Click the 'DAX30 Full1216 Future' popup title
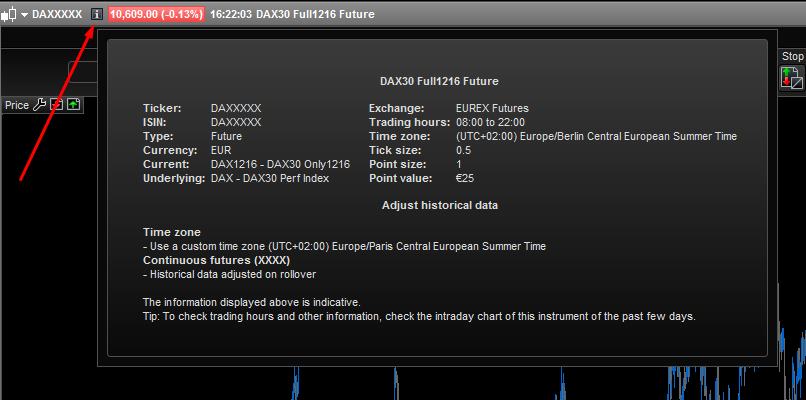Image resolution: width=806 pixels, height=400 pixels. click(x=440, y=81)
